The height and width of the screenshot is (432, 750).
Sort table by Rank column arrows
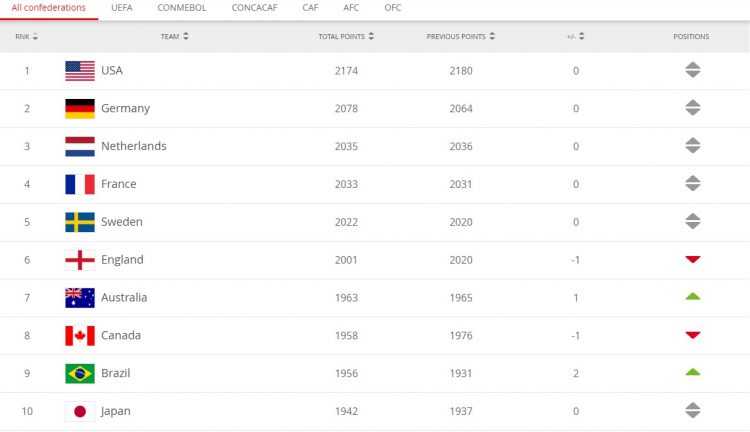pyautogui.click(x=36, y=37)
